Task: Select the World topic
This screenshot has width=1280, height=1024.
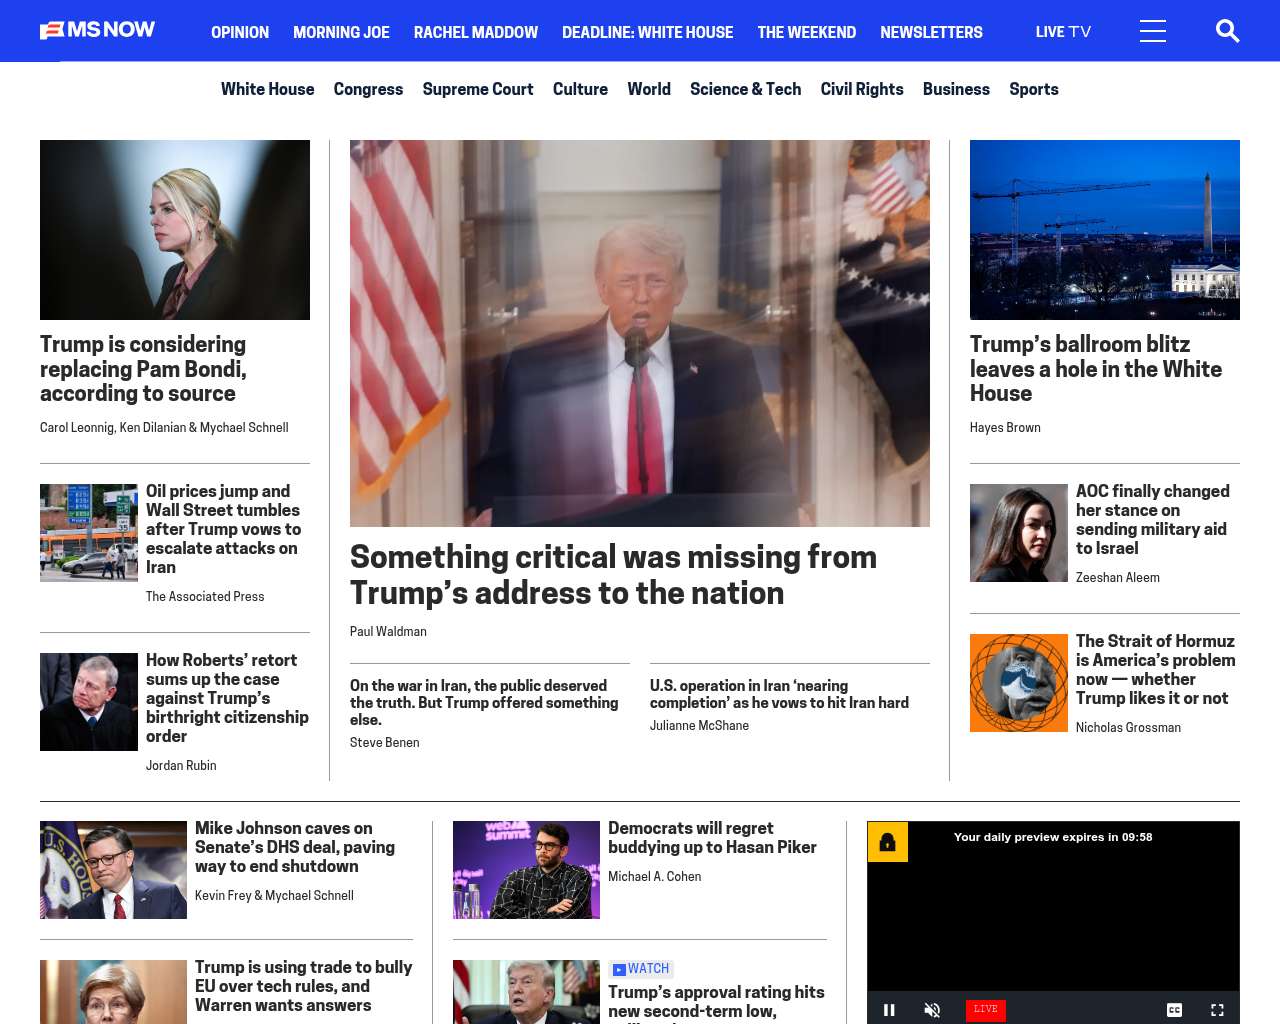Action: (649, 89)
